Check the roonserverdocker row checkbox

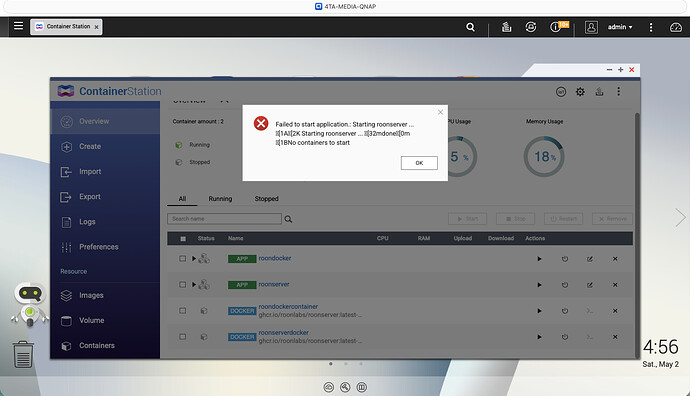click(182, 337)
